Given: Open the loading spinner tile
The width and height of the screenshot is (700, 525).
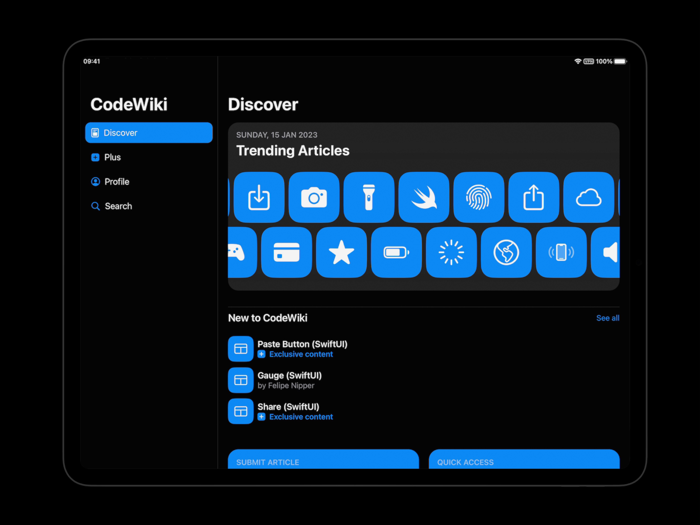Looking at the screenshot, I should click(451, 252).
